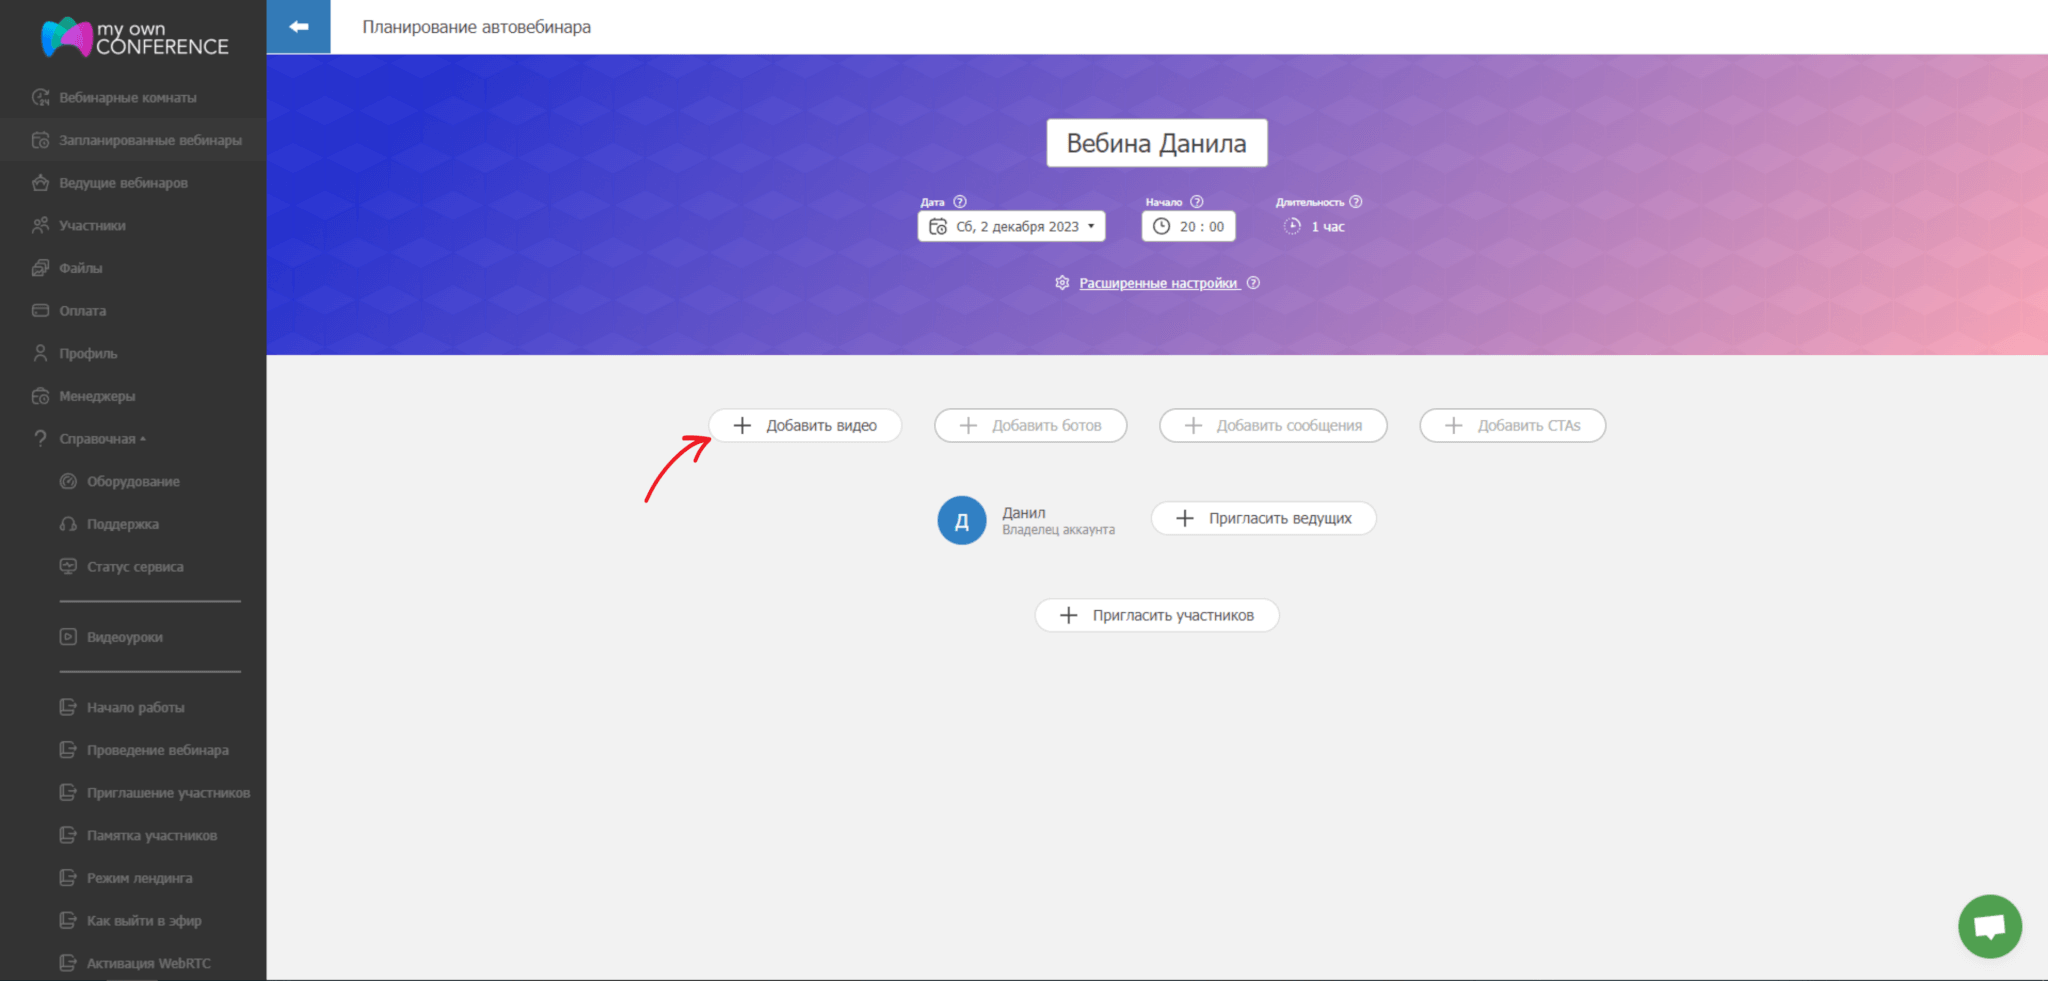The image size is (2048, 981).
Task: Edit the webinar title Вебина Данила
Action: coord(1156,143)
